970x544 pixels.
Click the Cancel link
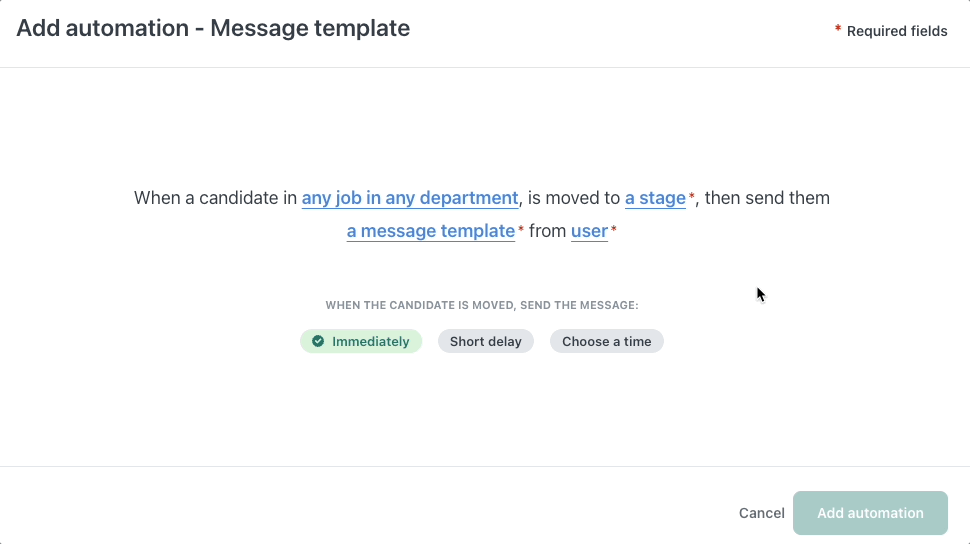761,513
